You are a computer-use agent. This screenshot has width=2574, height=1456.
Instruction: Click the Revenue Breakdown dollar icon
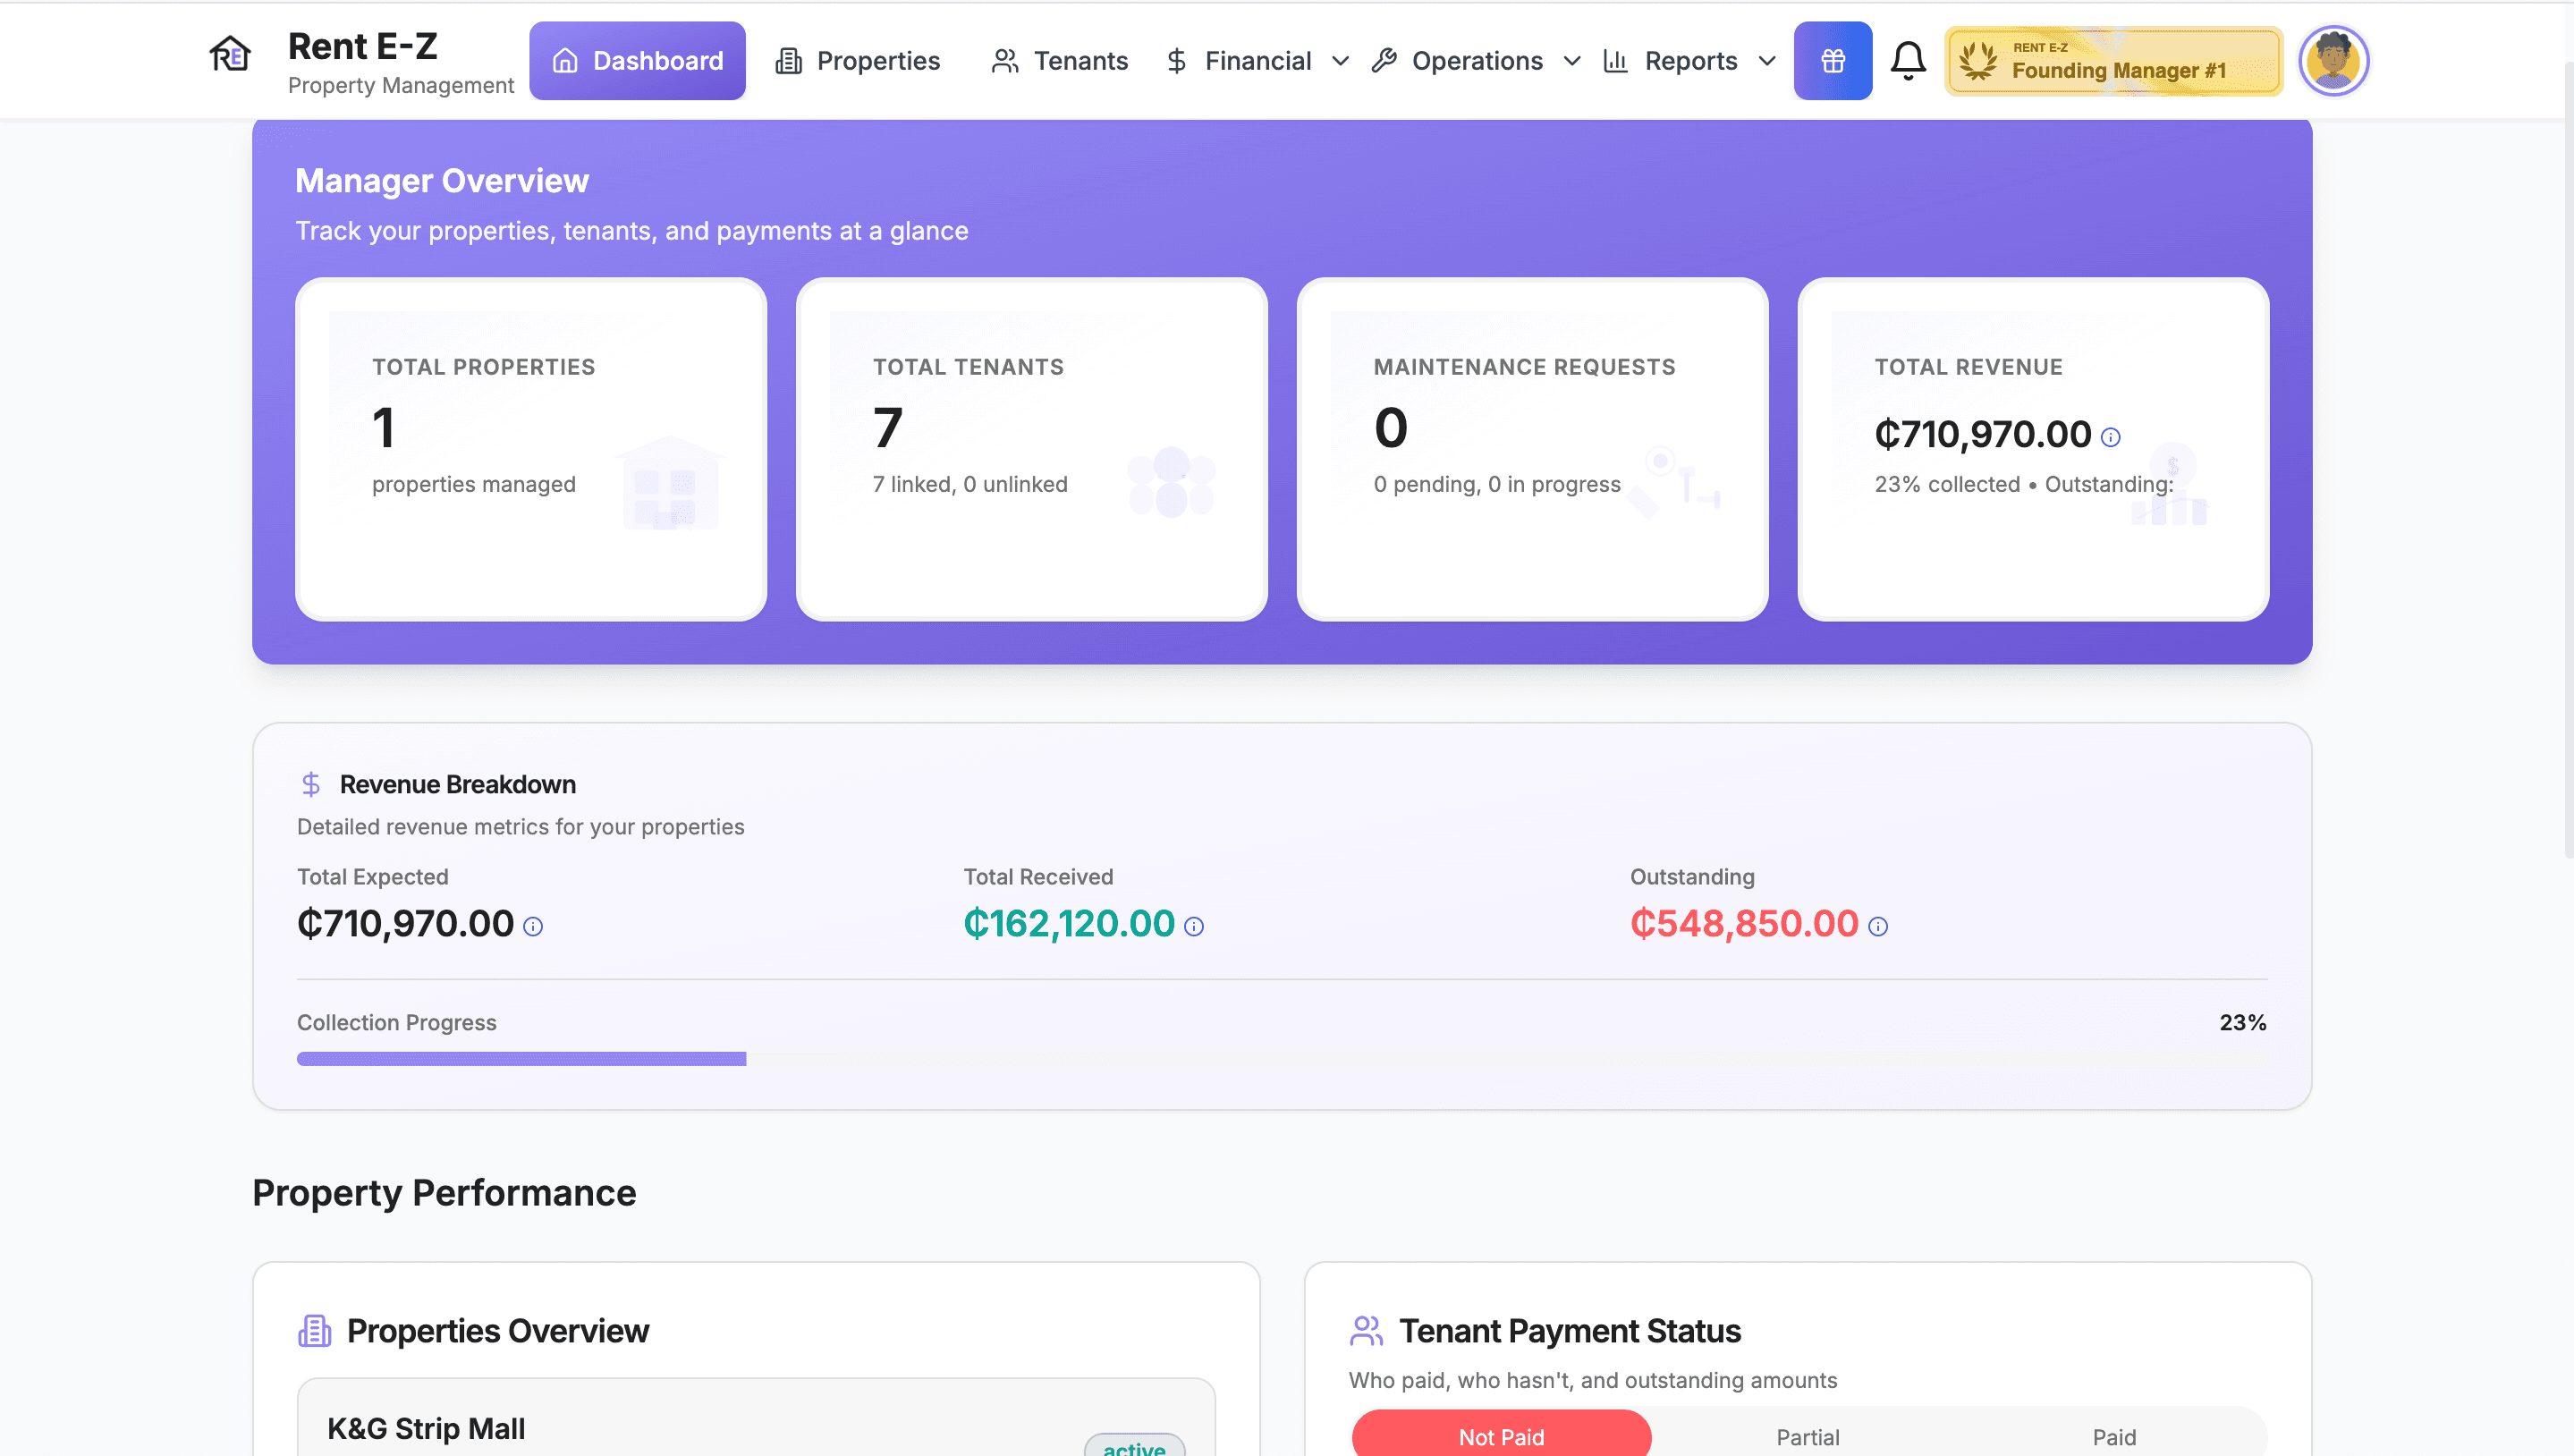311,784
